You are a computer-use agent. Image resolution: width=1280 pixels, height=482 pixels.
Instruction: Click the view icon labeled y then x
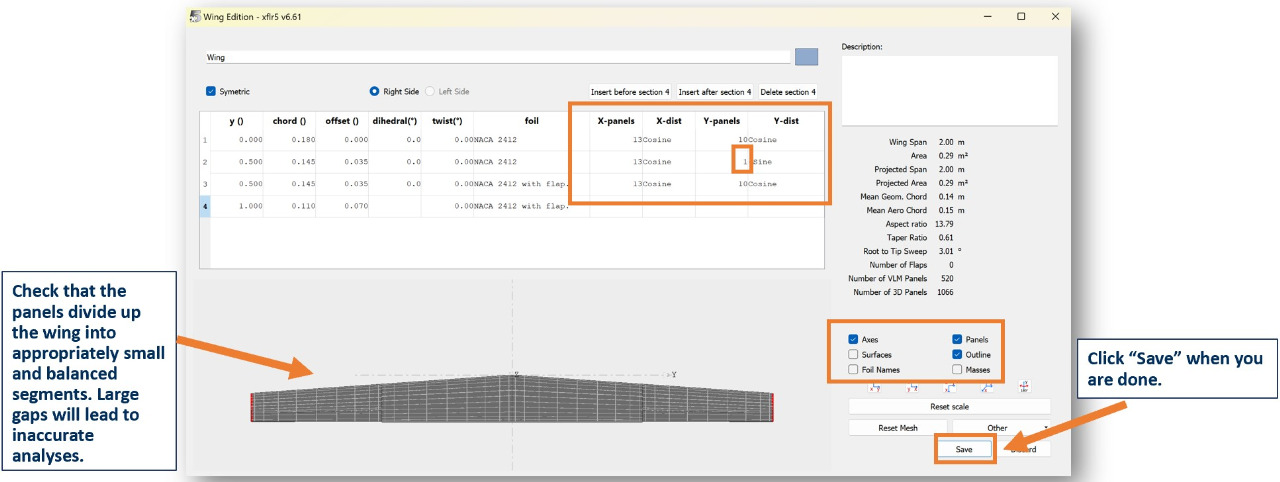pyautogui.click(x=912, y=387)
